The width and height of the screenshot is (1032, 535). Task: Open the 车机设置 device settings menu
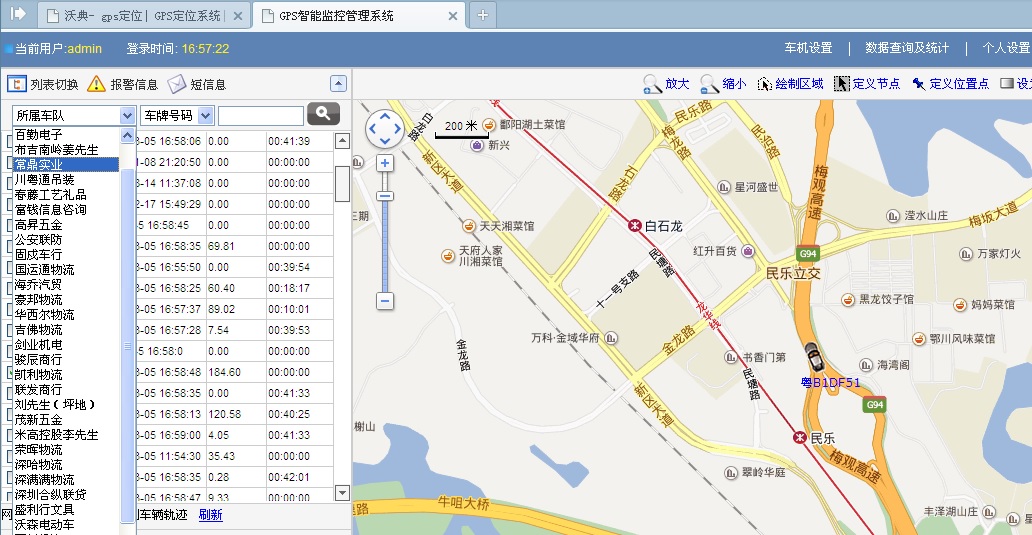click(x=808, y=47)
